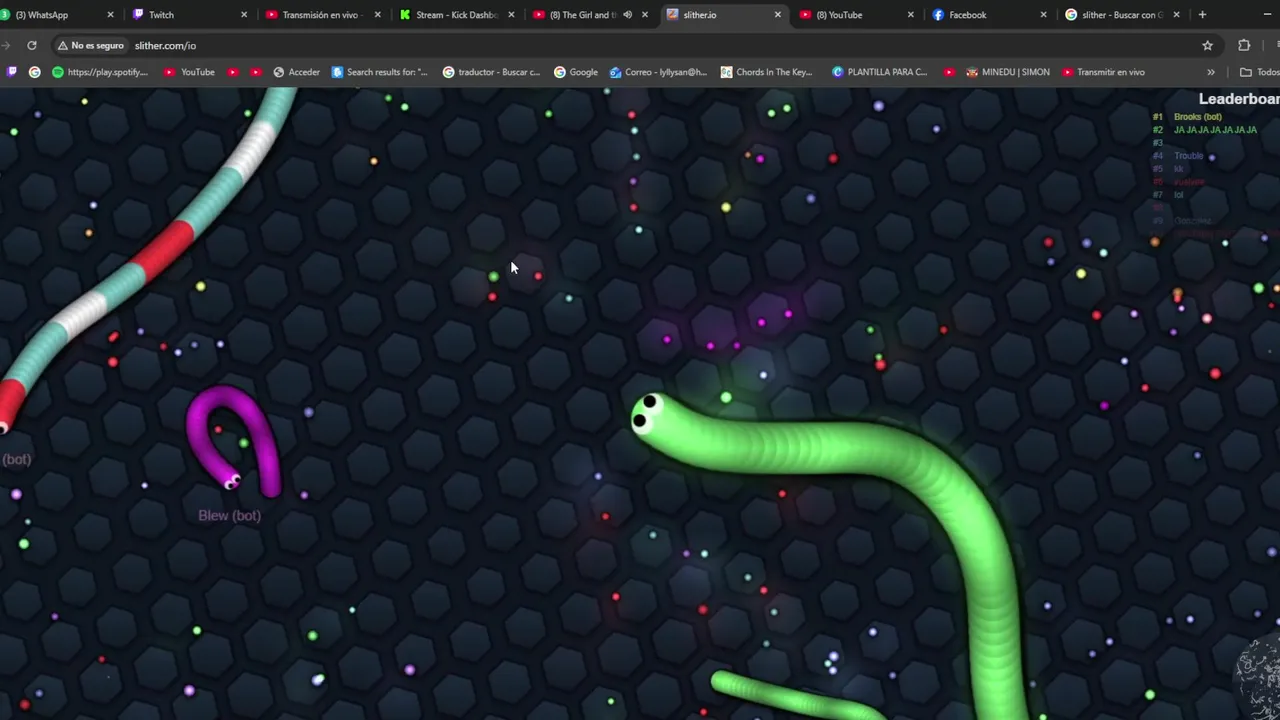Mute audio on The Girl and tab
This screenshot has width=1280, height=720.
point(627,15)
